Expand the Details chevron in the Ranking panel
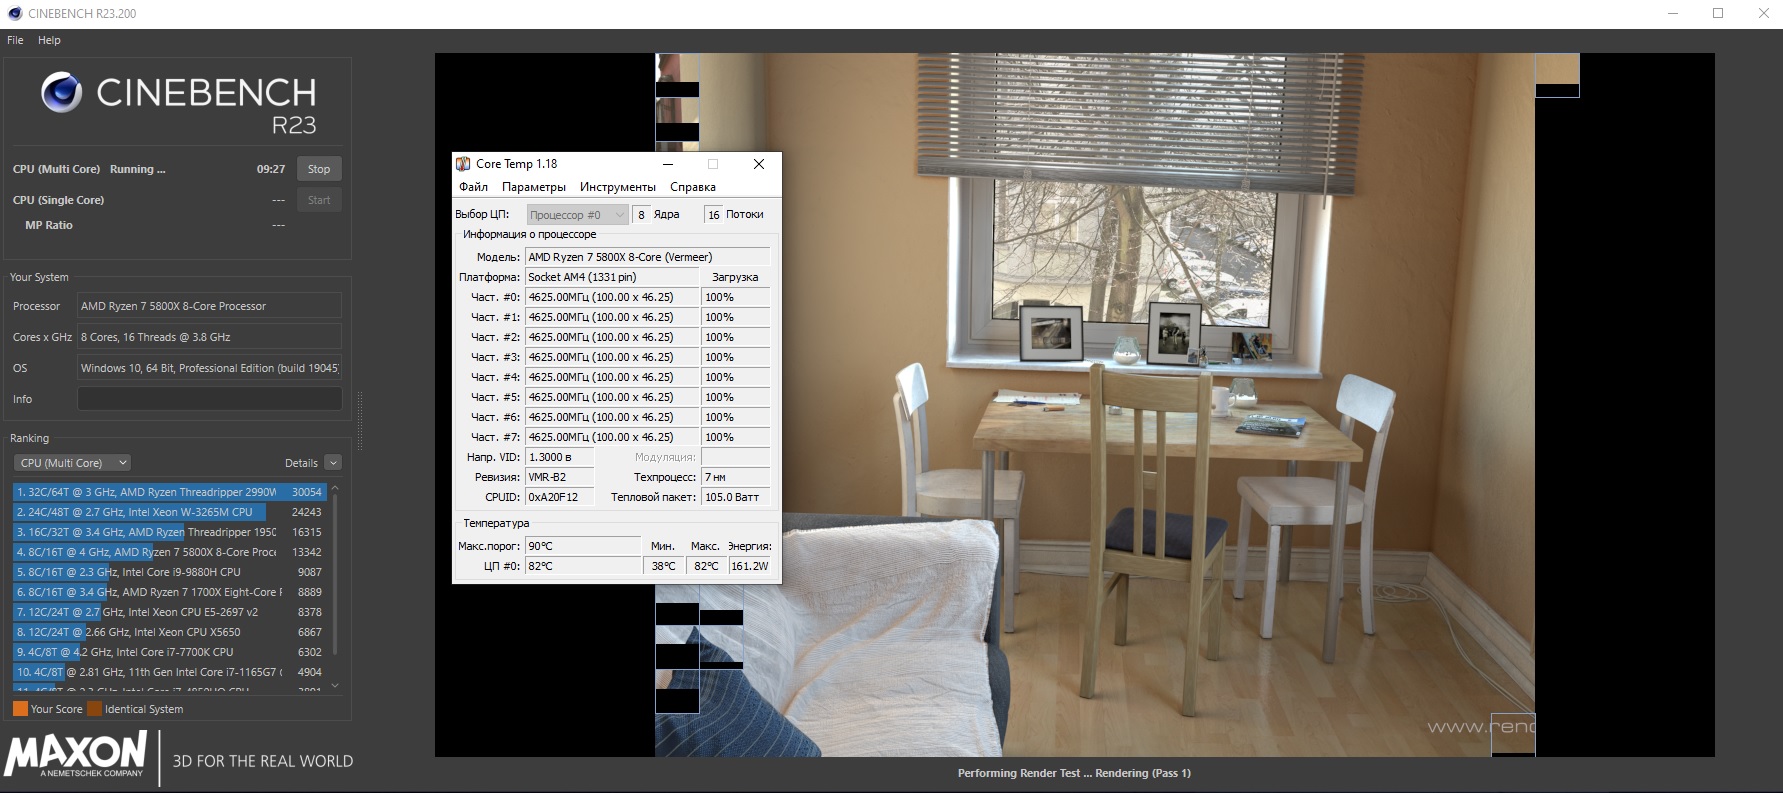The width and height of the screenshot is (1783, 793). point(333,463)
